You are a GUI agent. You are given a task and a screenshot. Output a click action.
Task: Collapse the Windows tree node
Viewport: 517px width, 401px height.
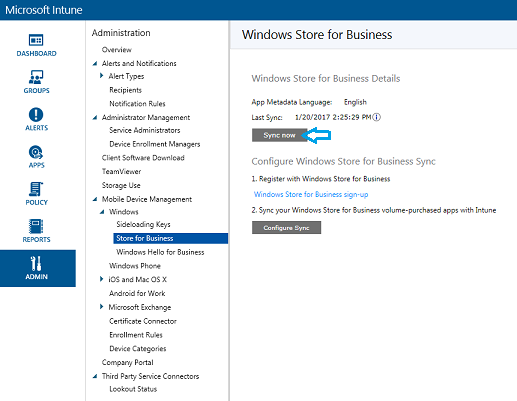102,212
